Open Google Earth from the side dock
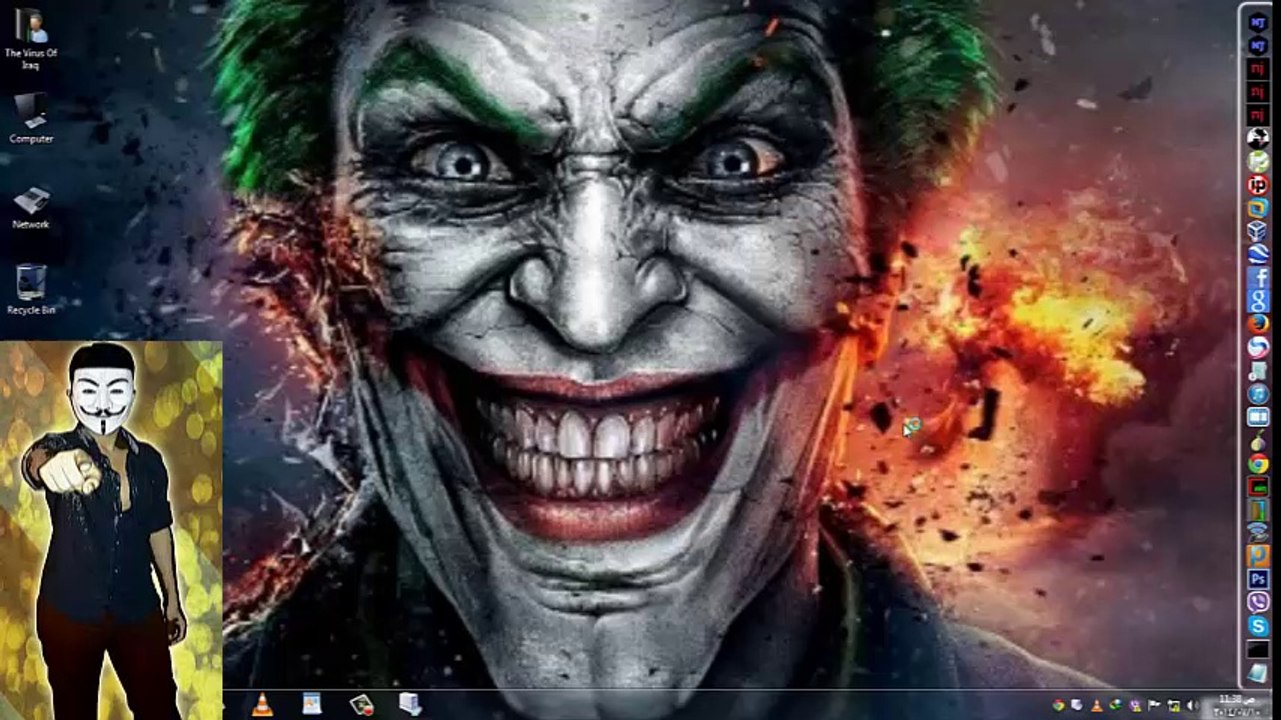Screen dimensions: 1281x720 pos(1258,254)
